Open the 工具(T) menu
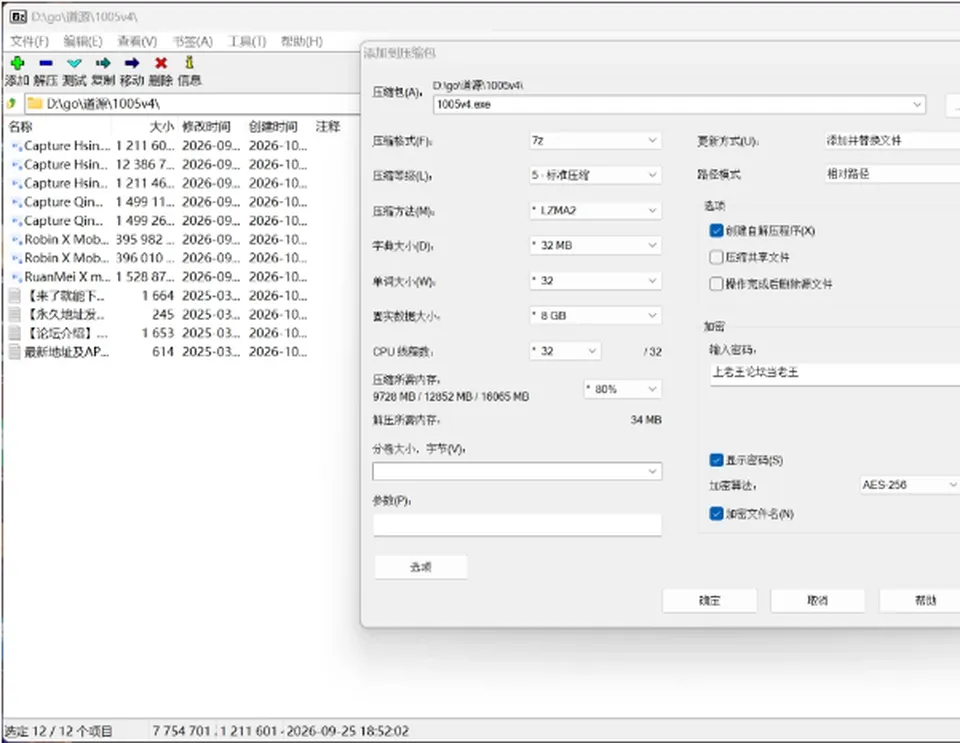Image resolution: width=960 pixels, height=743 pixels. click(247, 41)
